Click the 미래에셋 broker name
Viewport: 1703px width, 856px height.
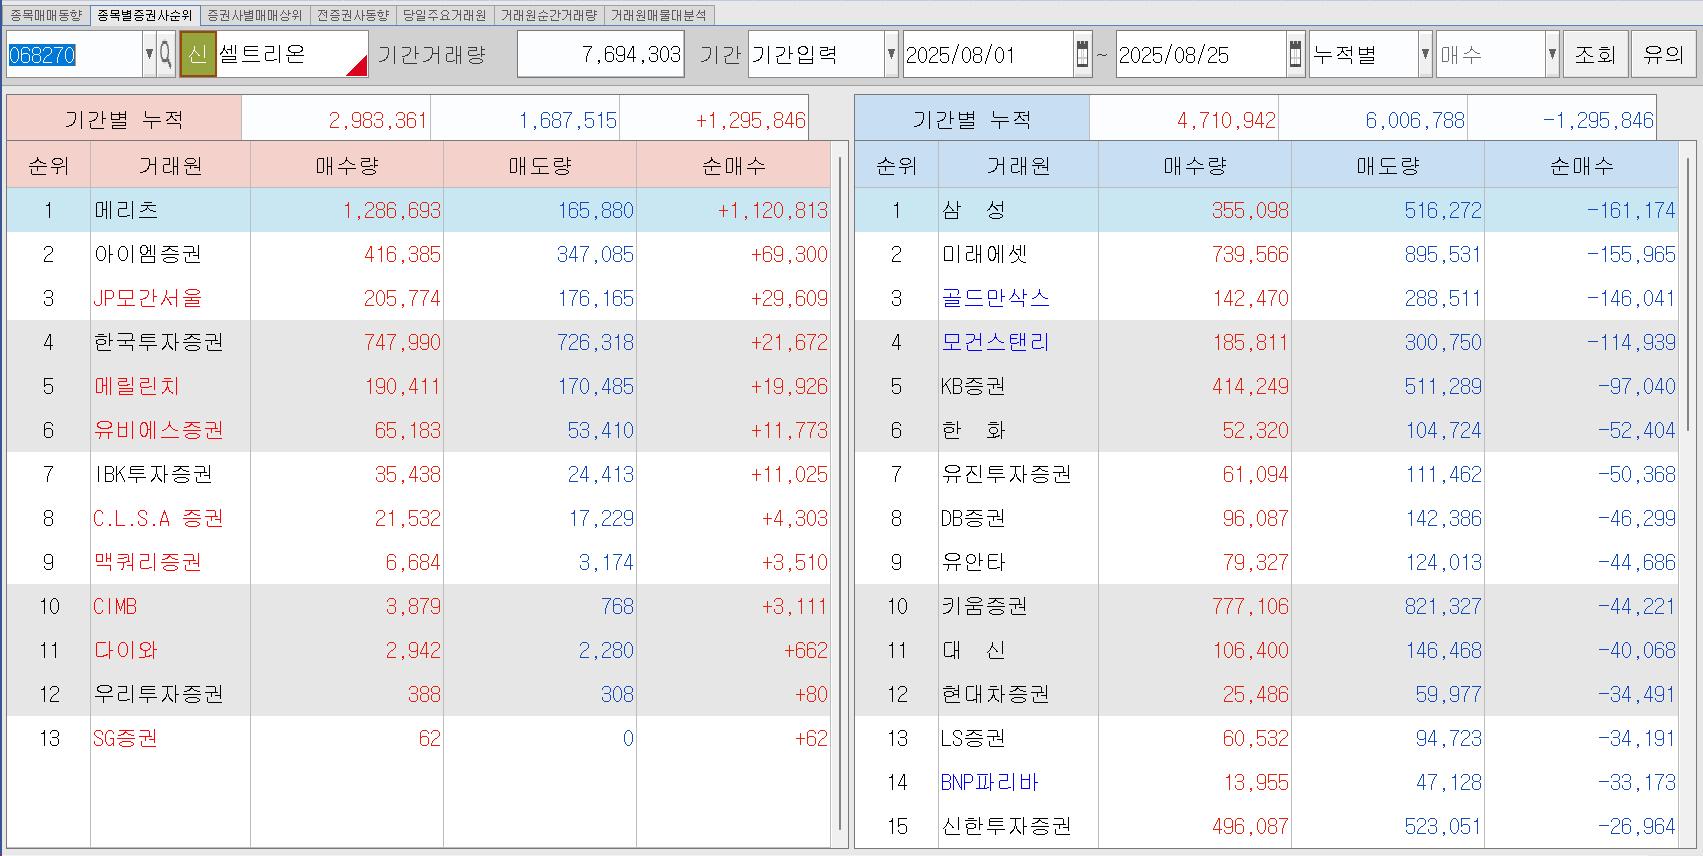pos(985,254)
